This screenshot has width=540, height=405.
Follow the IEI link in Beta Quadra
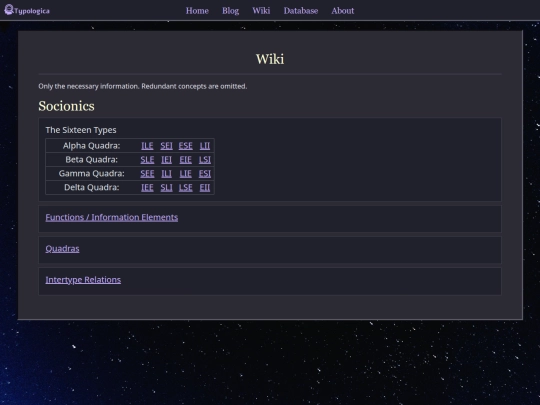[166, 160]
